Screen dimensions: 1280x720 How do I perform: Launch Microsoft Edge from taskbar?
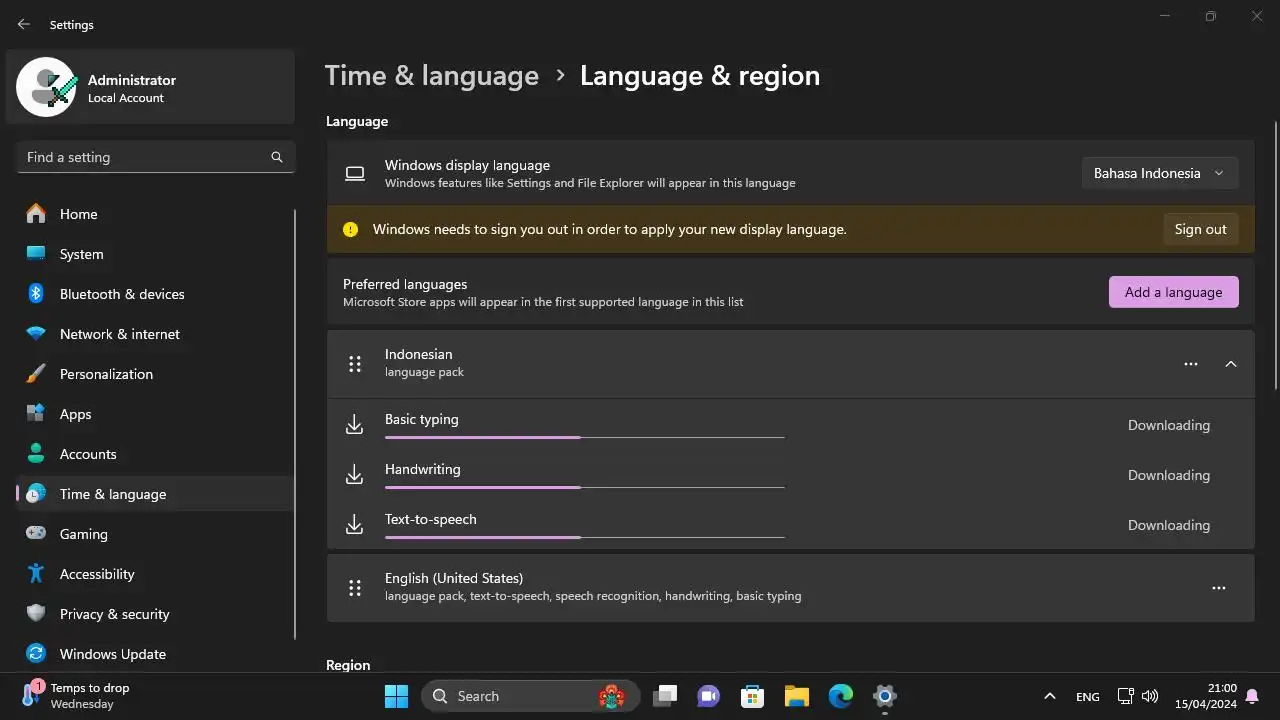pyautogui.click(x=840, y=696)
